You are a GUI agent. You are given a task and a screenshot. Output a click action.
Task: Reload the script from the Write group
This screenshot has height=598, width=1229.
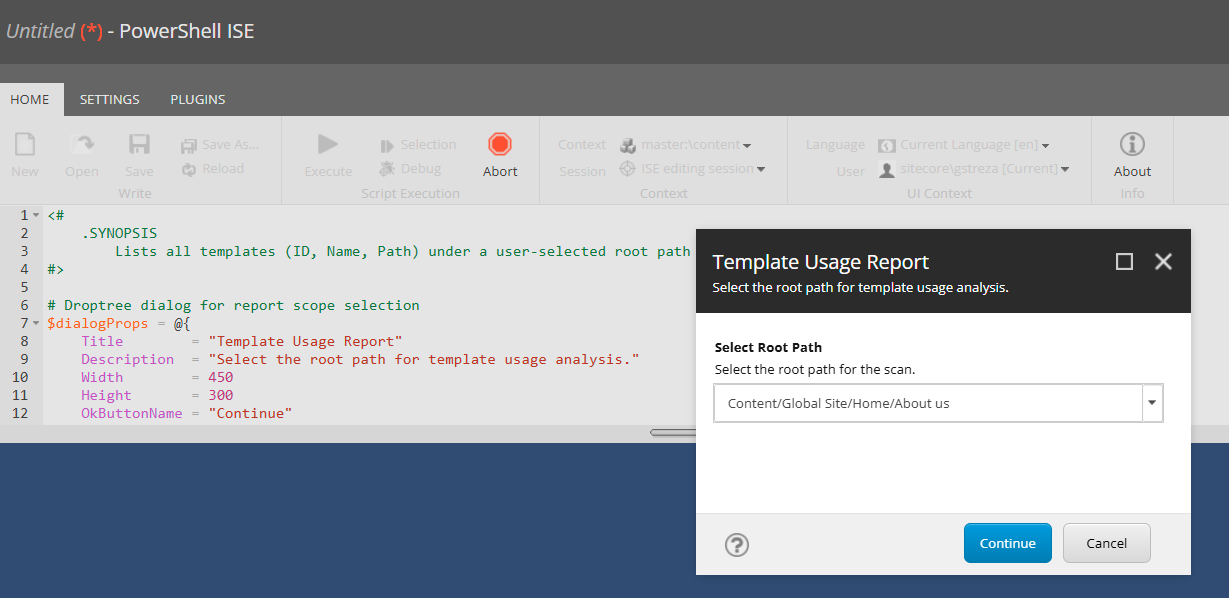coord(213,168)
